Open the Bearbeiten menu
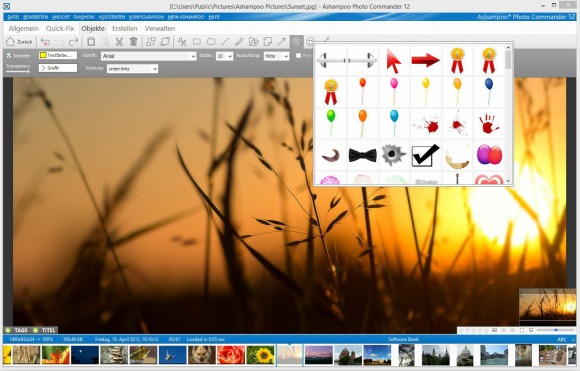The height and width of the screenshot is (371, 580). pyautogui.click(x=36, y=17)
